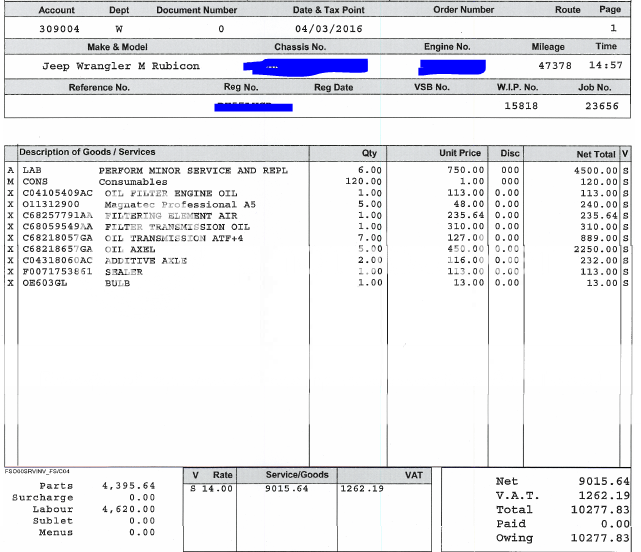The height and width of the screenshot is (552, 641).
Task: Select the vehicle Jeep Wrangler M Rubicon
Action: click(121, 66)
